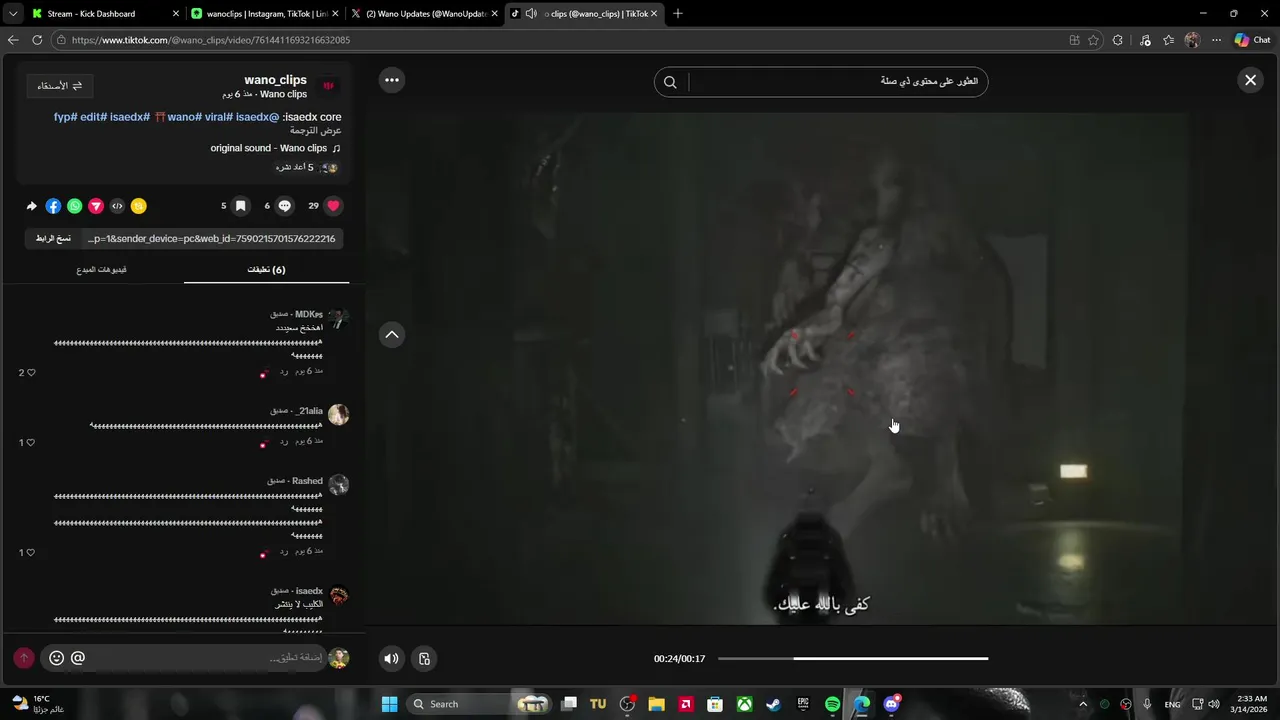
Task: Open Discord from the taskbar
Action: tap(891, 704)
